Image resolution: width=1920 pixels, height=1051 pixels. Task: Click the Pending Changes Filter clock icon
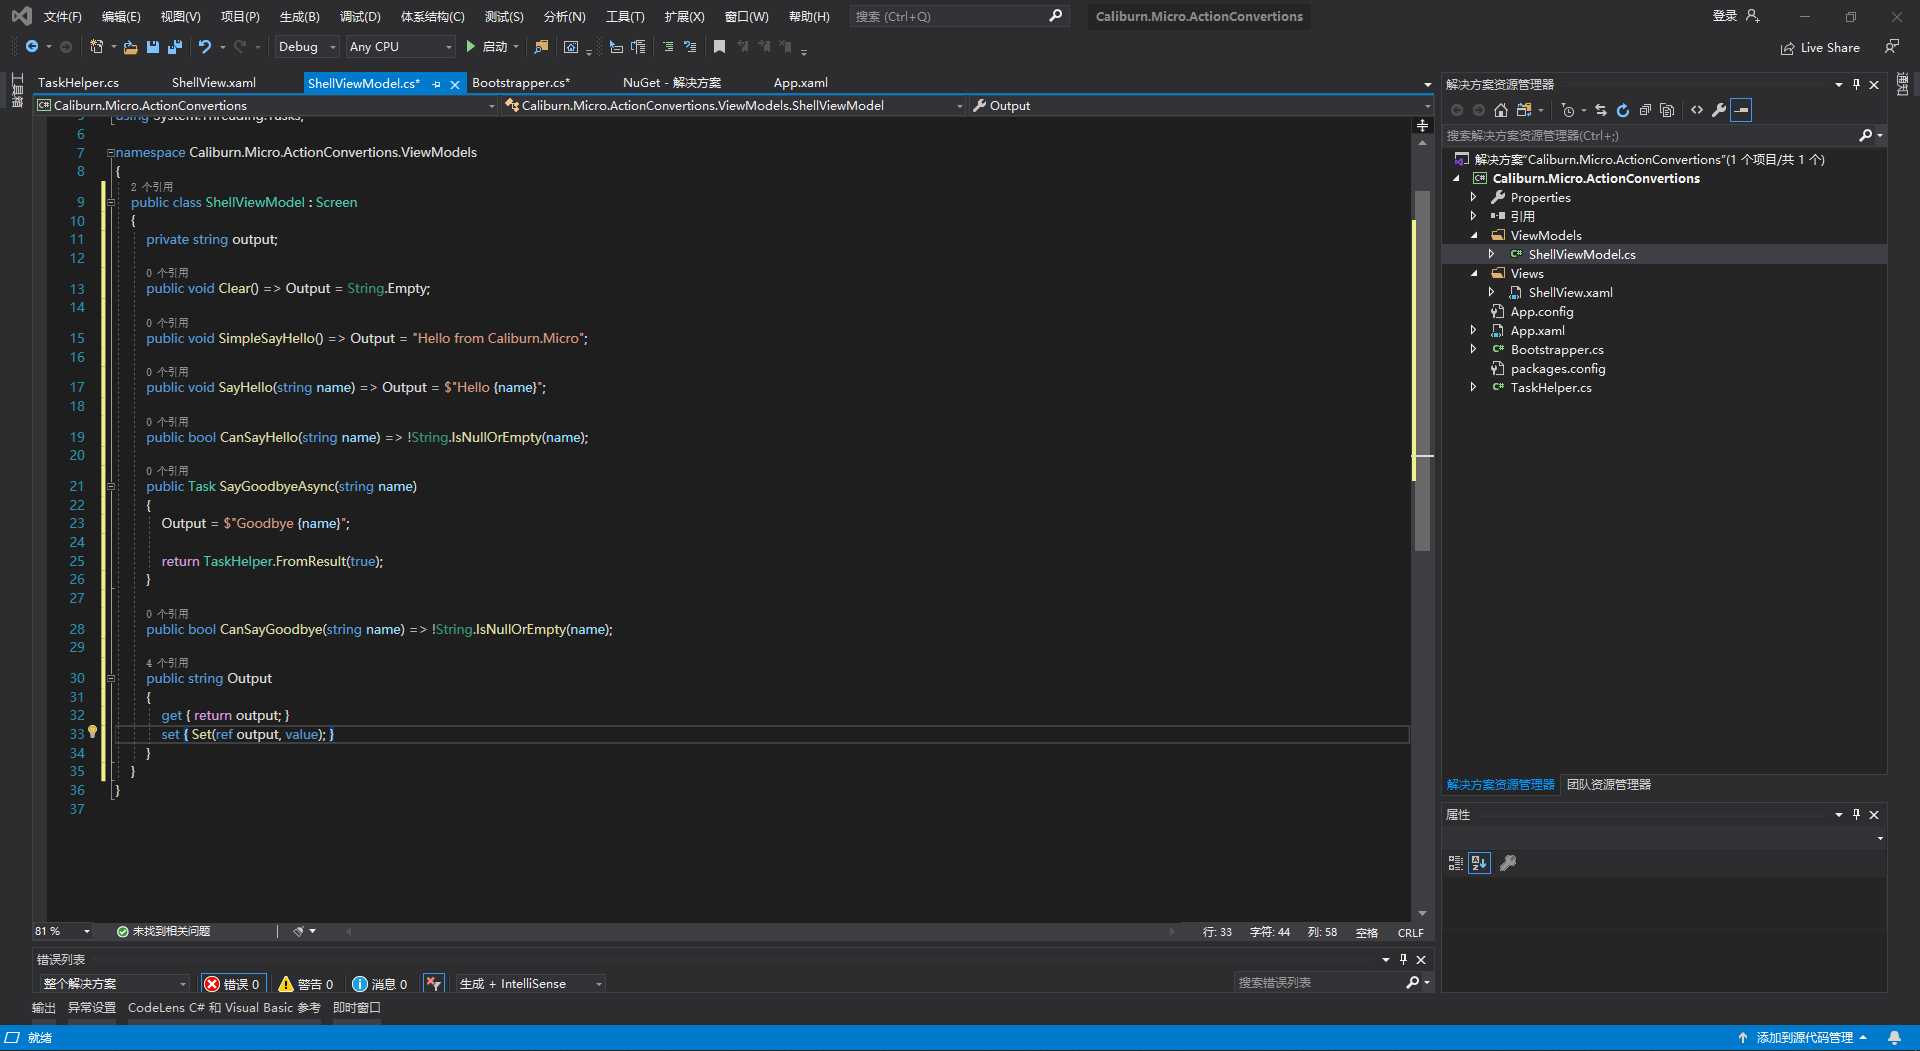point(1568,110)
